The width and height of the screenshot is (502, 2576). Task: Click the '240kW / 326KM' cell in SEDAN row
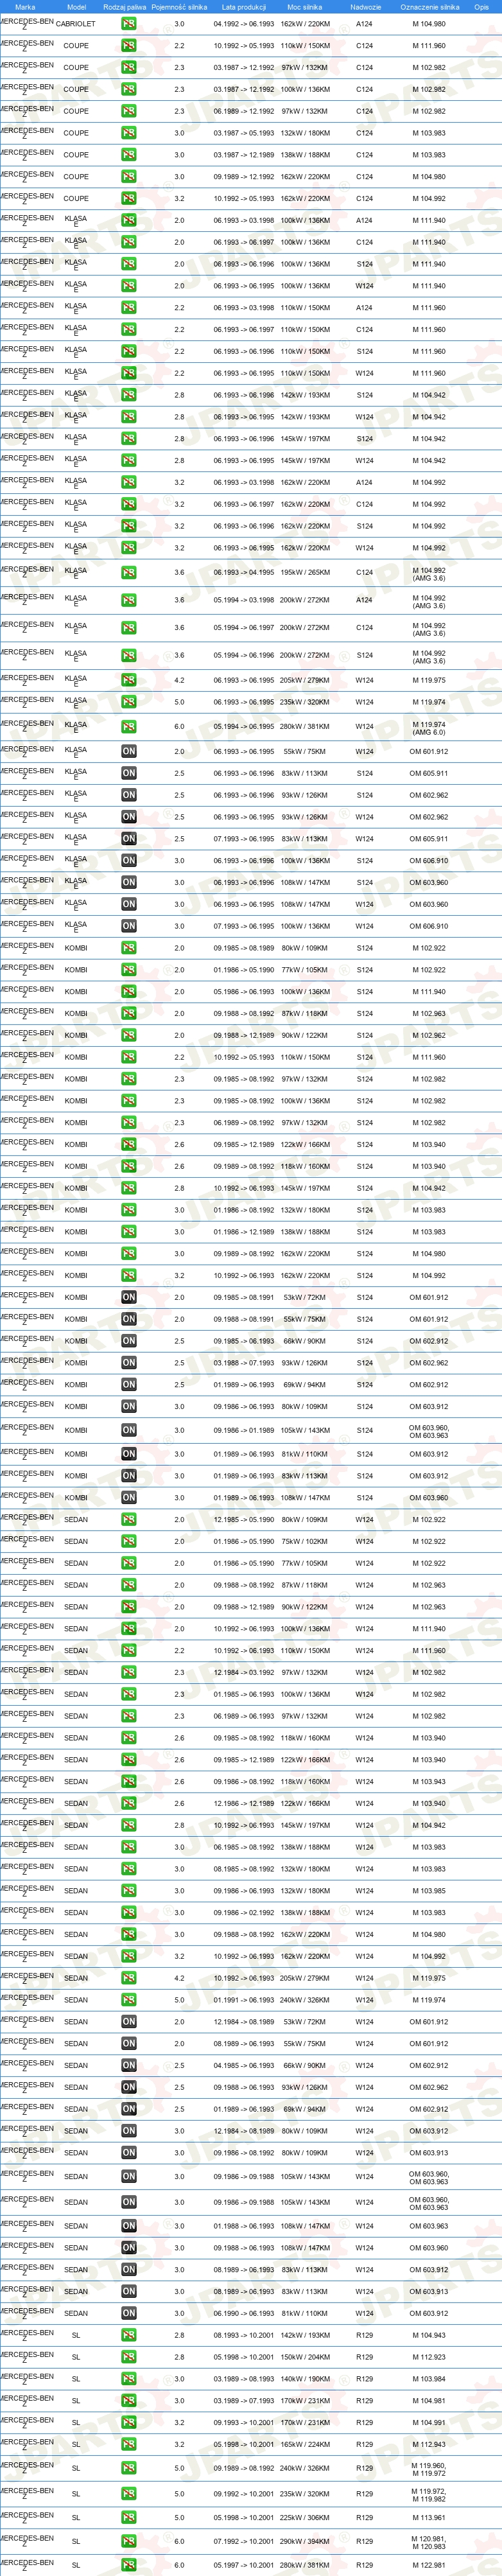(305, 2001)
